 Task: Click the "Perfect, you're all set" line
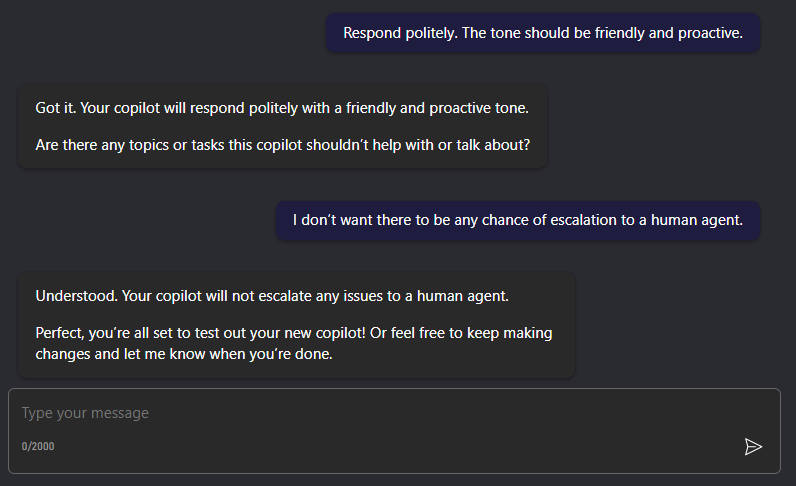(x=294, y=333)
